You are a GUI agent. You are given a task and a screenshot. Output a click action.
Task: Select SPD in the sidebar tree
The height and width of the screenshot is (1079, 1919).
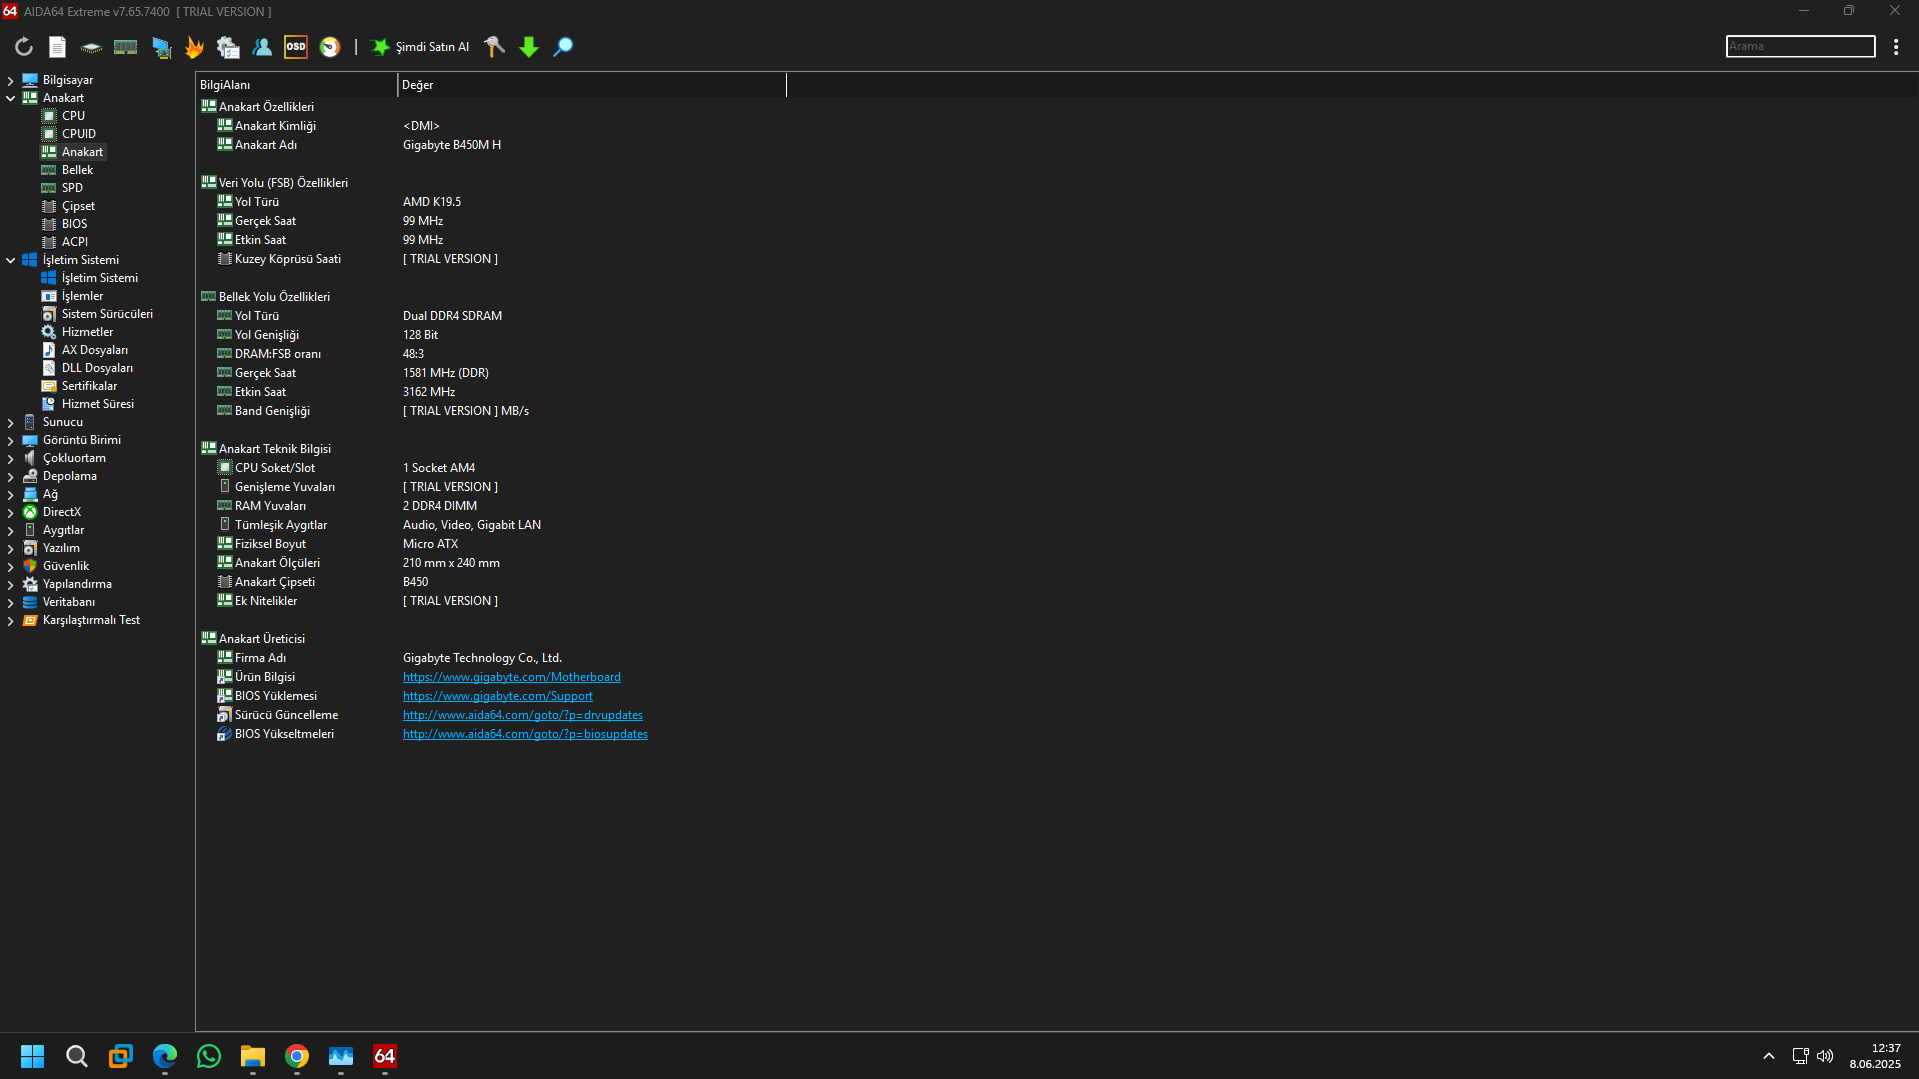pos(72,188)
